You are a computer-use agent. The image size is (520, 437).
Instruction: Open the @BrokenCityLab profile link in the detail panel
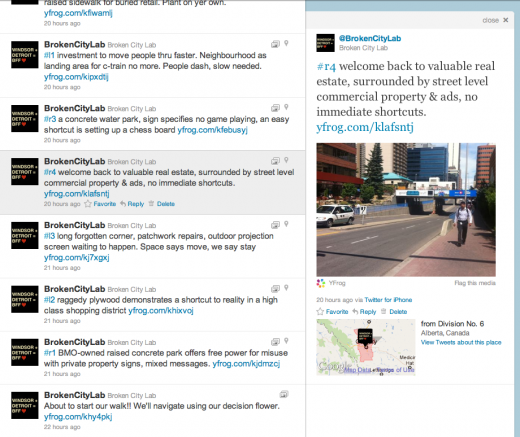pyautogui.click(x=370, y=38)
